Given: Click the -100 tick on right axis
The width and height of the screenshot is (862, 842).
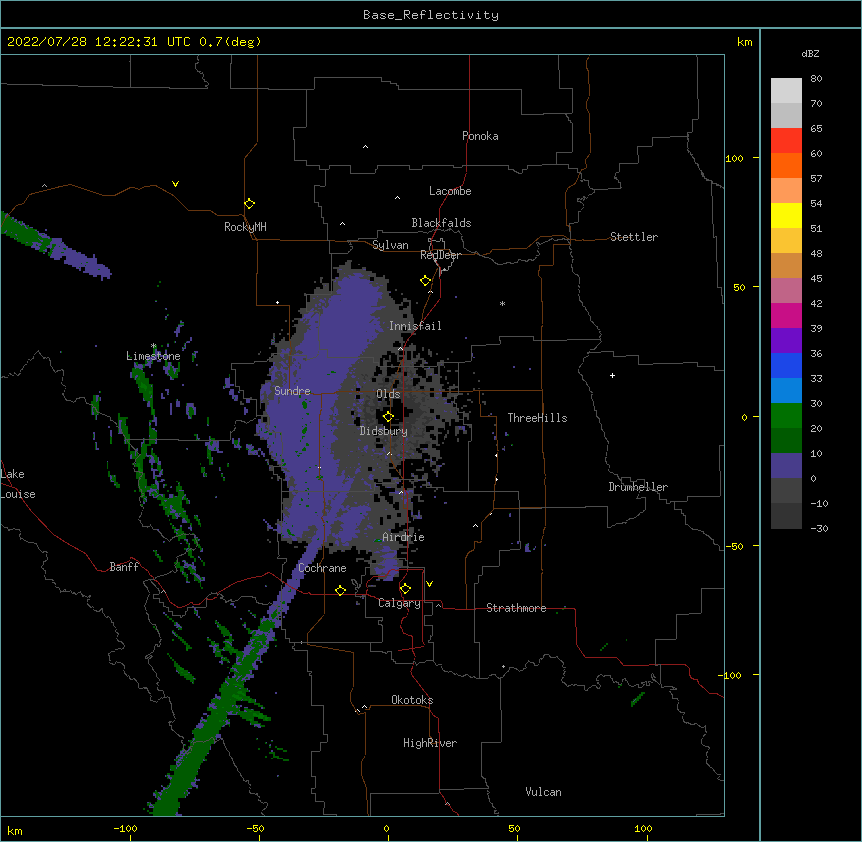Looking at the screenshot, I should (x=731, y=675).
